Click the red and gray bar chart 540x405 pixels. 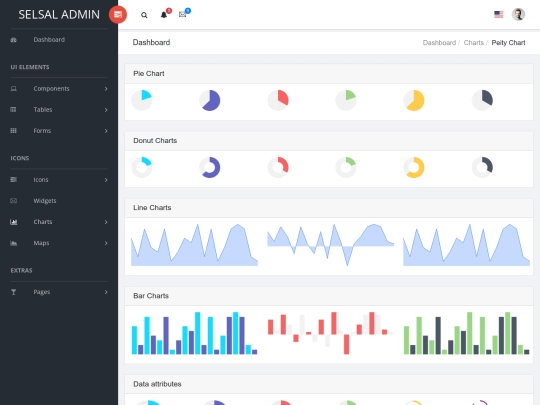pos(330,333)
